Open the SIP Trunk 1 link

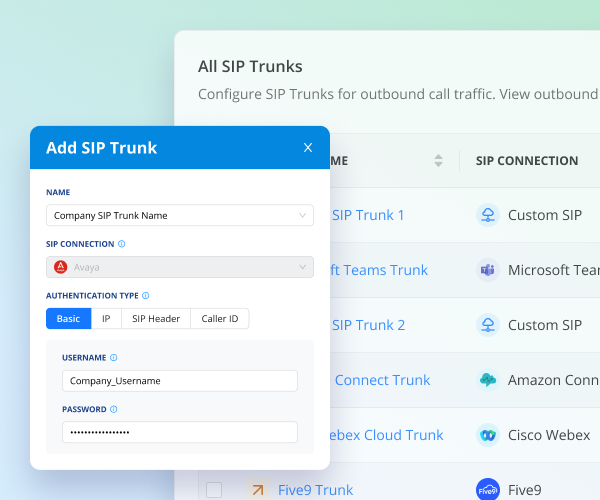tap(368, 215)
